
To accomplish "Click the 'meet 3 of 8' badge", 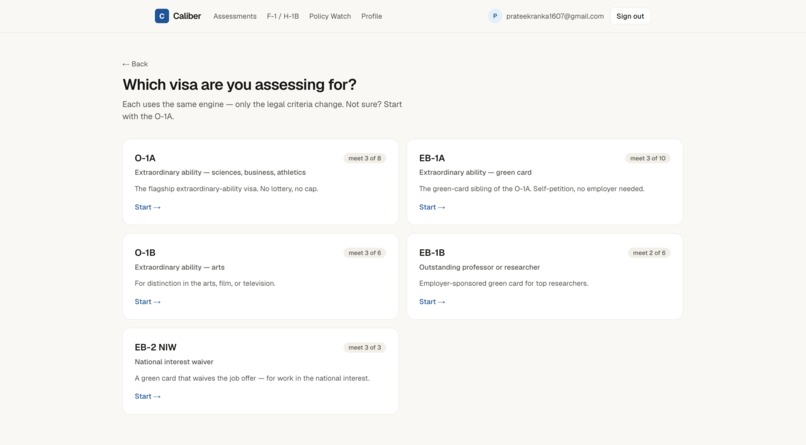I will (x=364, y=158).
